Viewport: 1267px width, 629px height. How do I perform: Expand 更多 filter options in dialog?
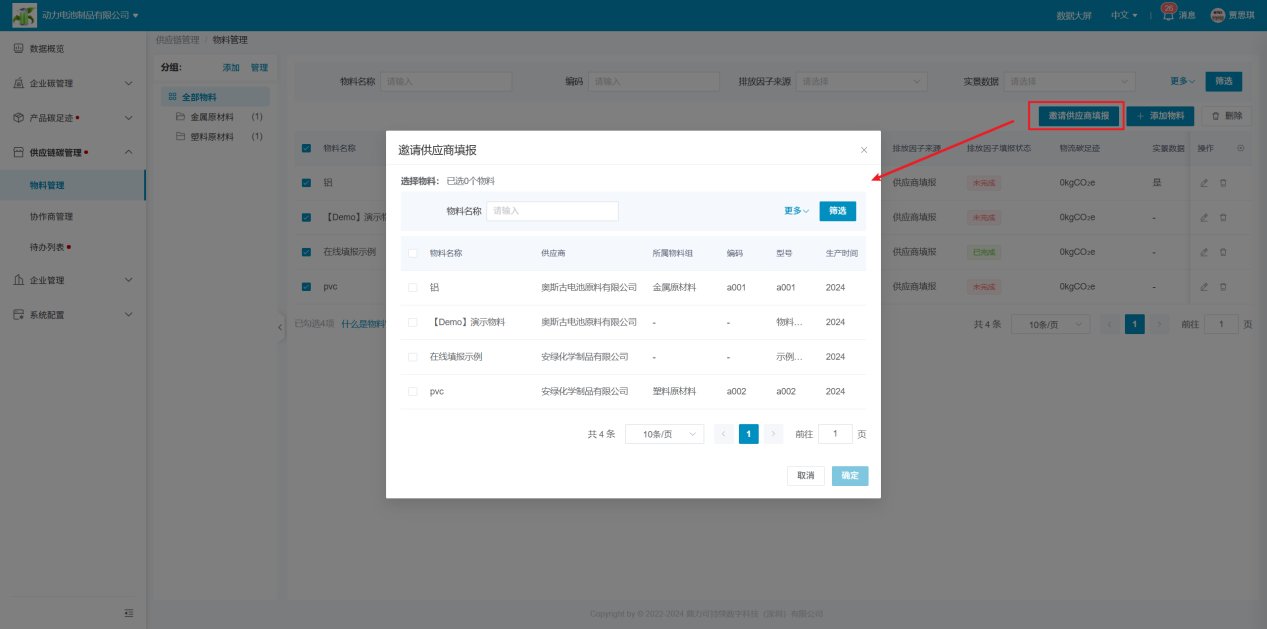click(x=796, y=211)
